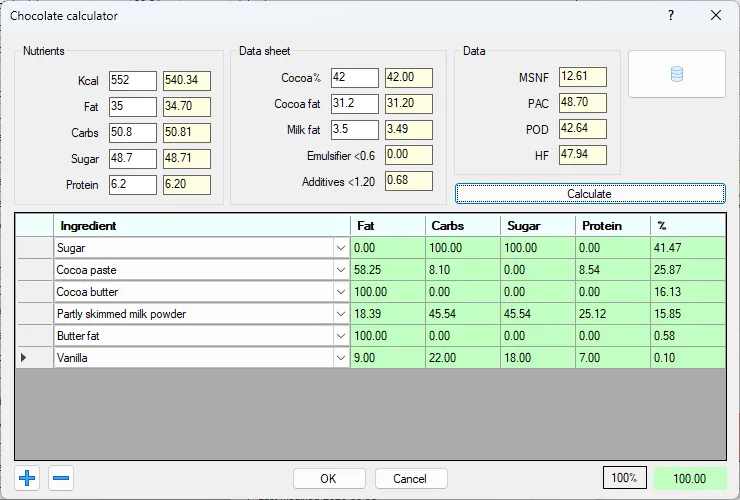The width and height of the screenshot is (740, 500).
Task: Click the calculated Sugar value 48.71
Action: (x=187, y=159)
